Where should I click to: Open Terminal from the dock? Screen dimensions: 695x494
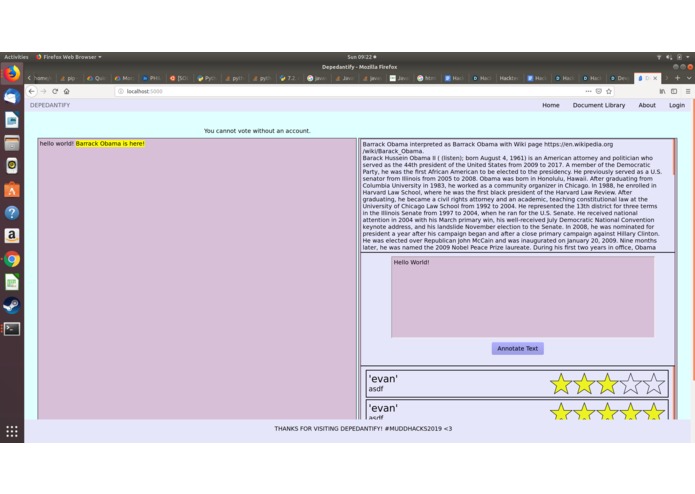pyautogui.click(x=12, y=329)
